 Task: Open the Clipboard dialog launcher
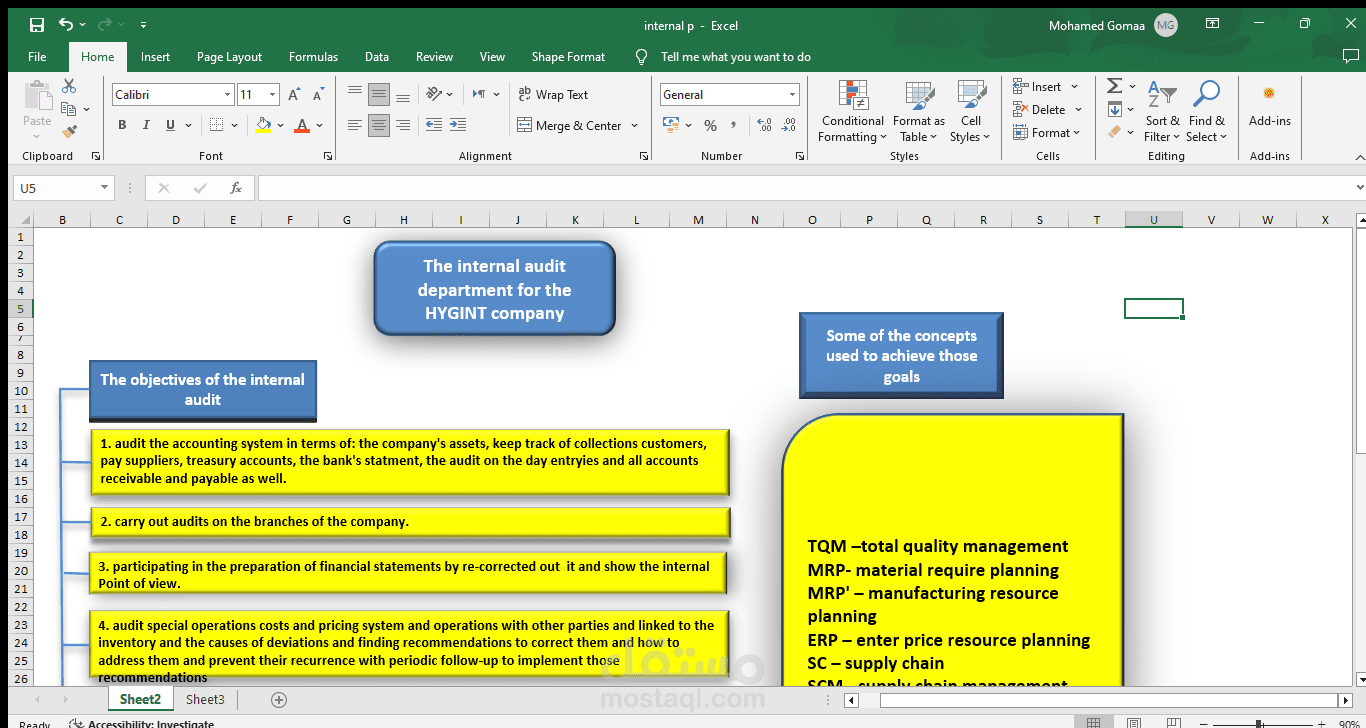coord(96,156)
